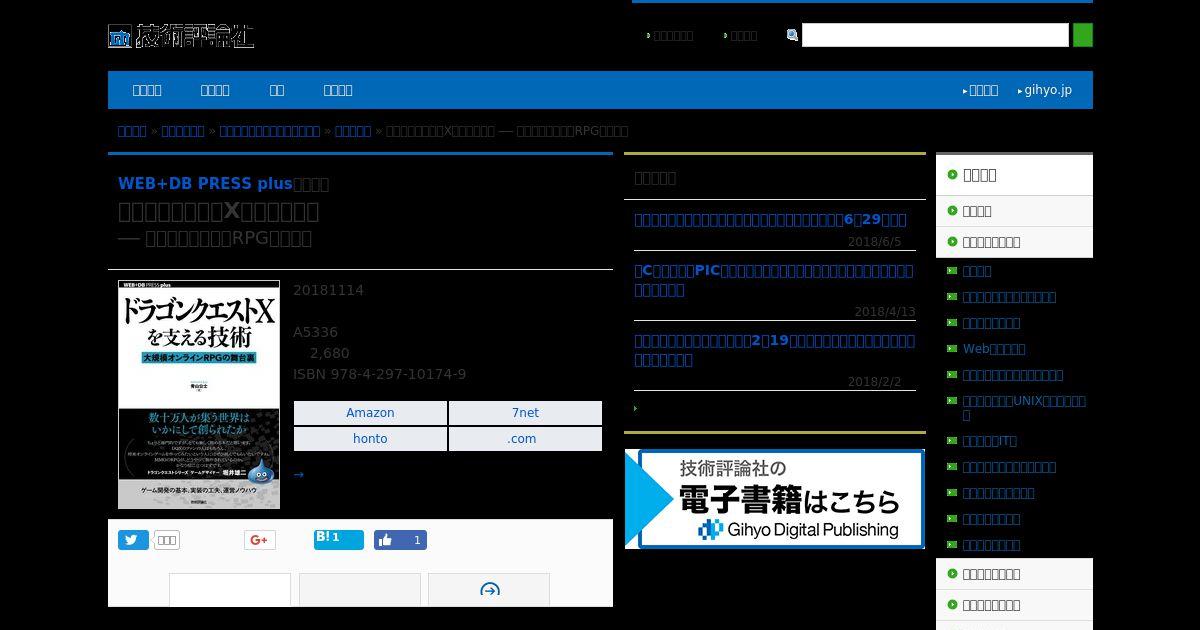Click the magnifier icon beside the search box
Screen dimensions: 1200x630
[x=792, y=36]
